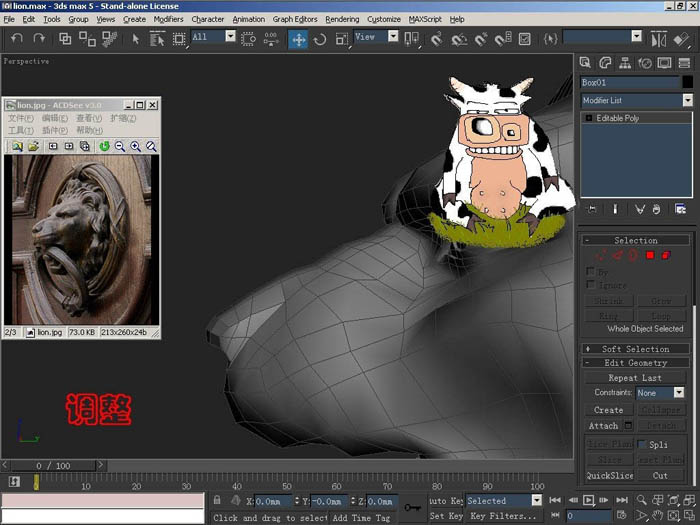Click the QuickSlice button

click(x=609, y=475)
